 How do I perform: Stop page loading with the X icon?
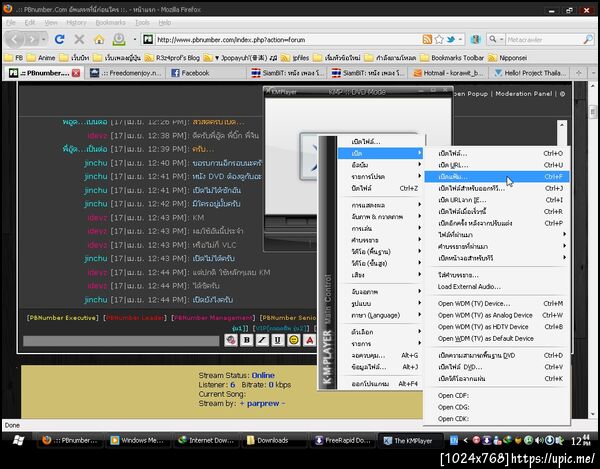coord(79,39)
